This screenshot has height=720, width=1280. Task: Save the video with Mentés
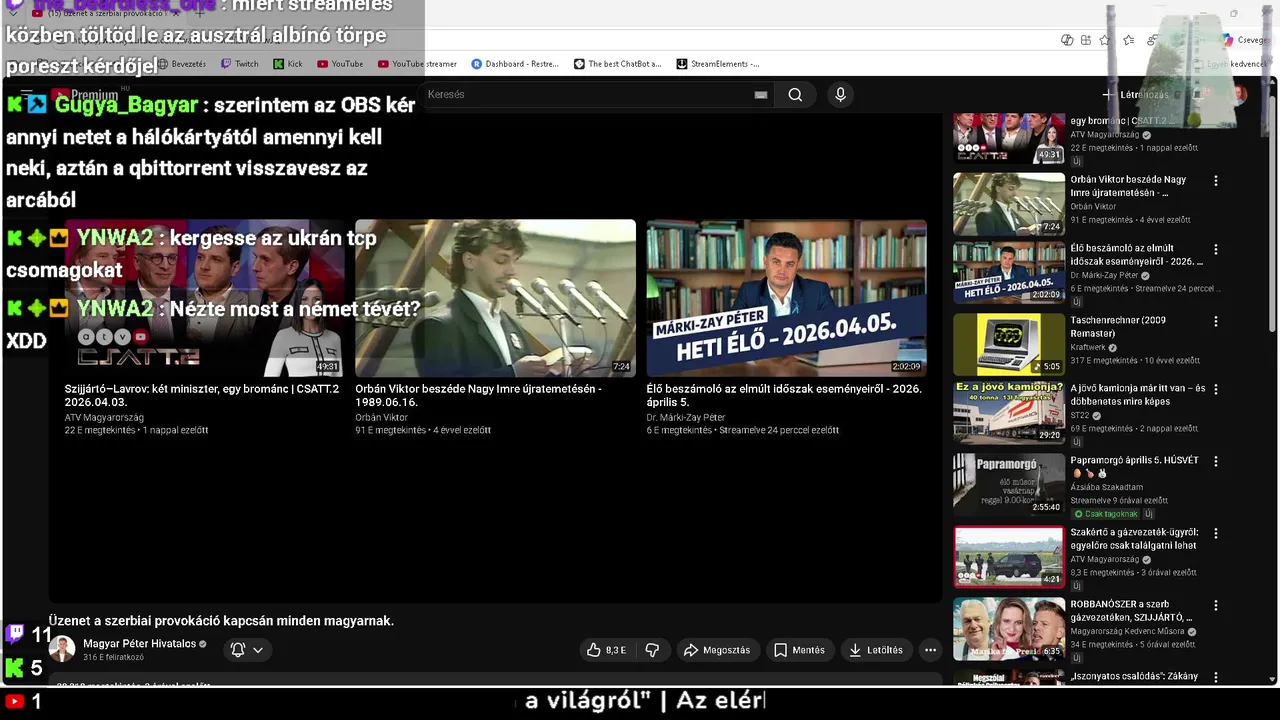point(799,650)
